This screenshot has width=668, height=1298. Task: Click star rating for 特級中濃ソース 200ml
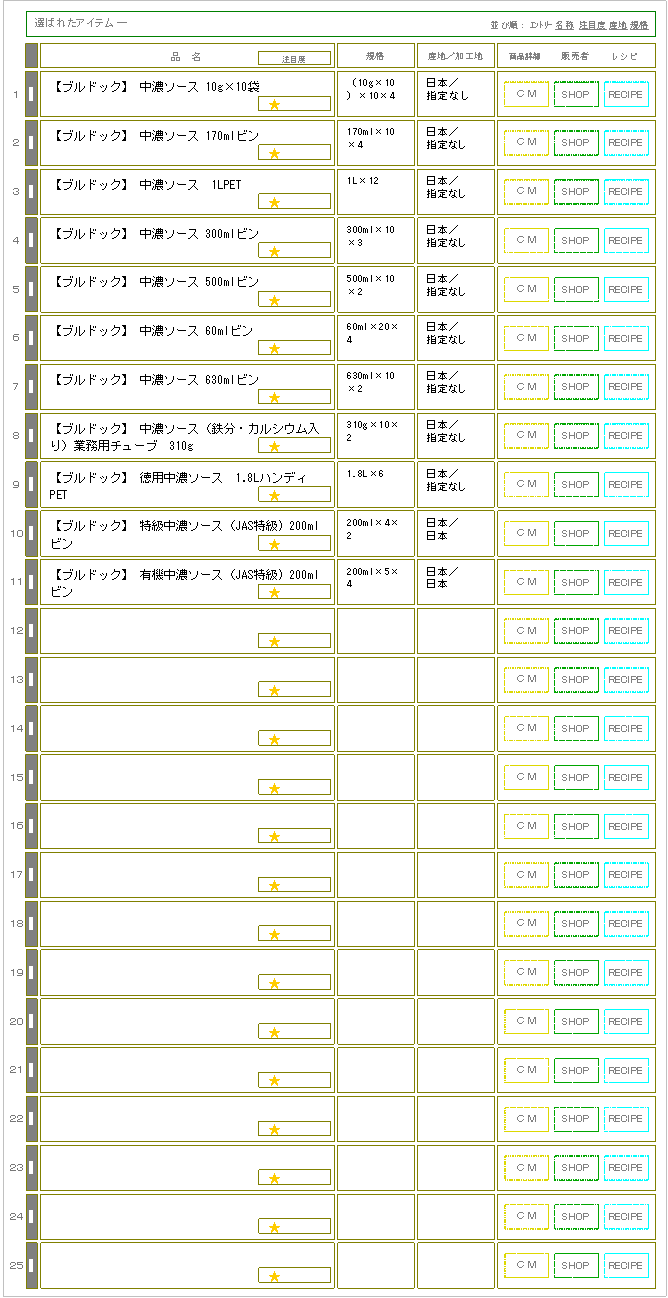pos(294,543)
